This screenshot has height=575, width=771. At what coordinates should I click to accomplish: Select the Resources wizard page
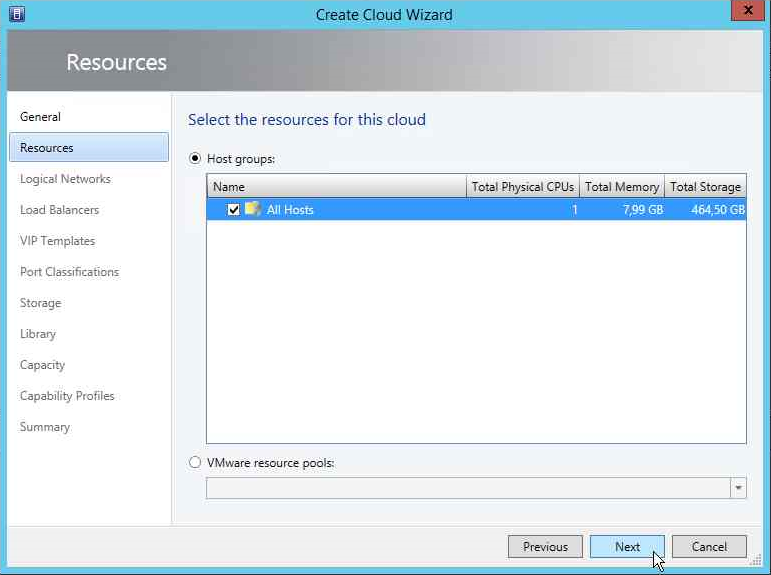89,148
